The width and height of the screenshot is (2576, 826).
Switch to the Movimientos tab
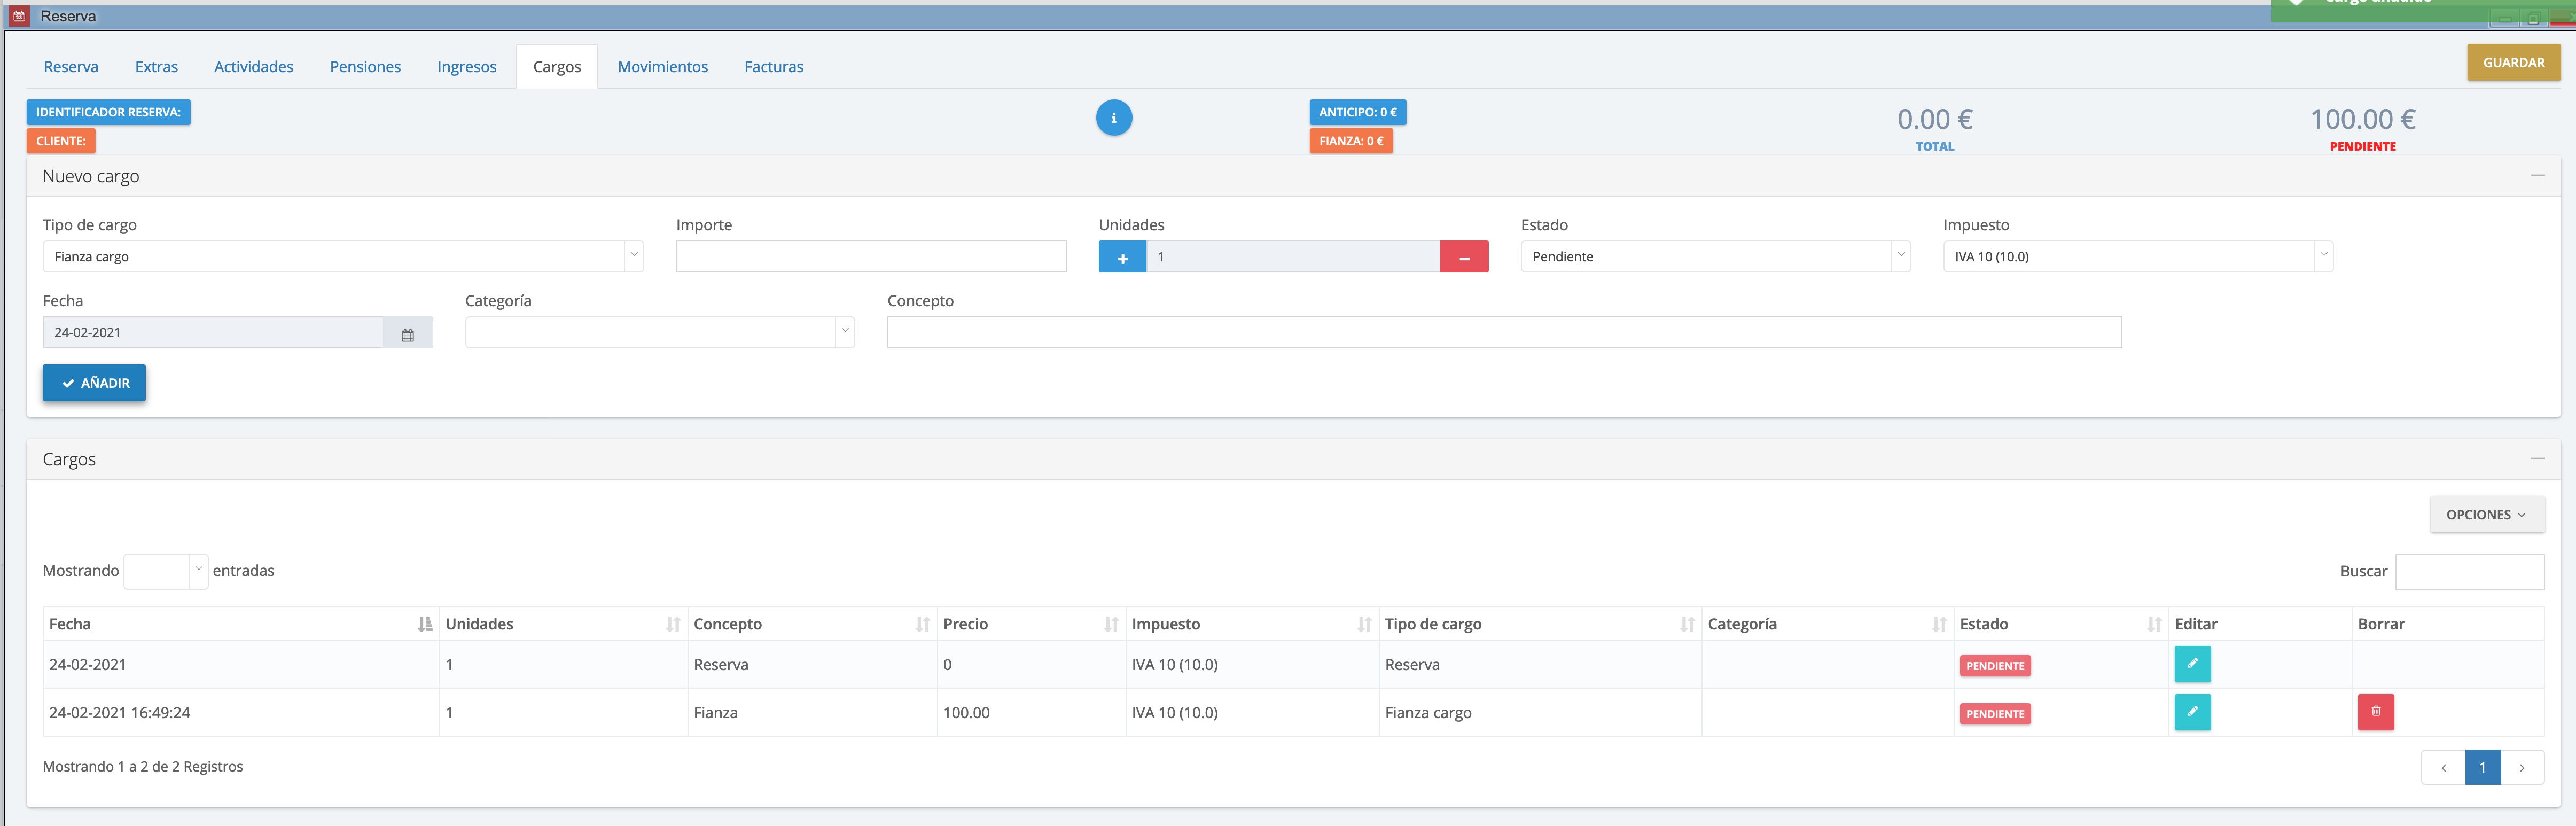click(x=662, y=67)
